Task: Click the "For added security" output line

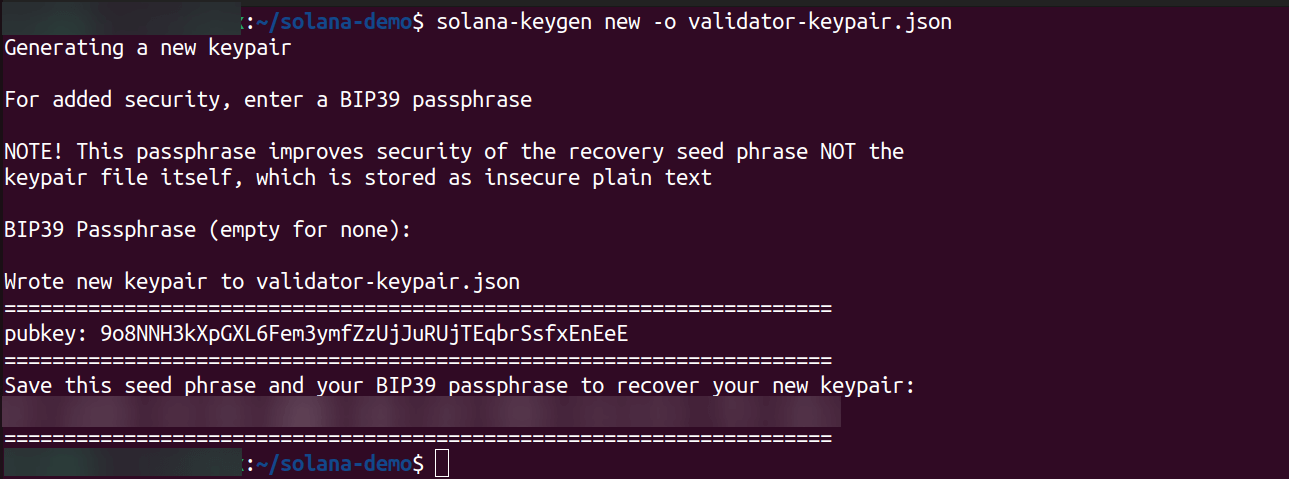Action: coord(268,99)
